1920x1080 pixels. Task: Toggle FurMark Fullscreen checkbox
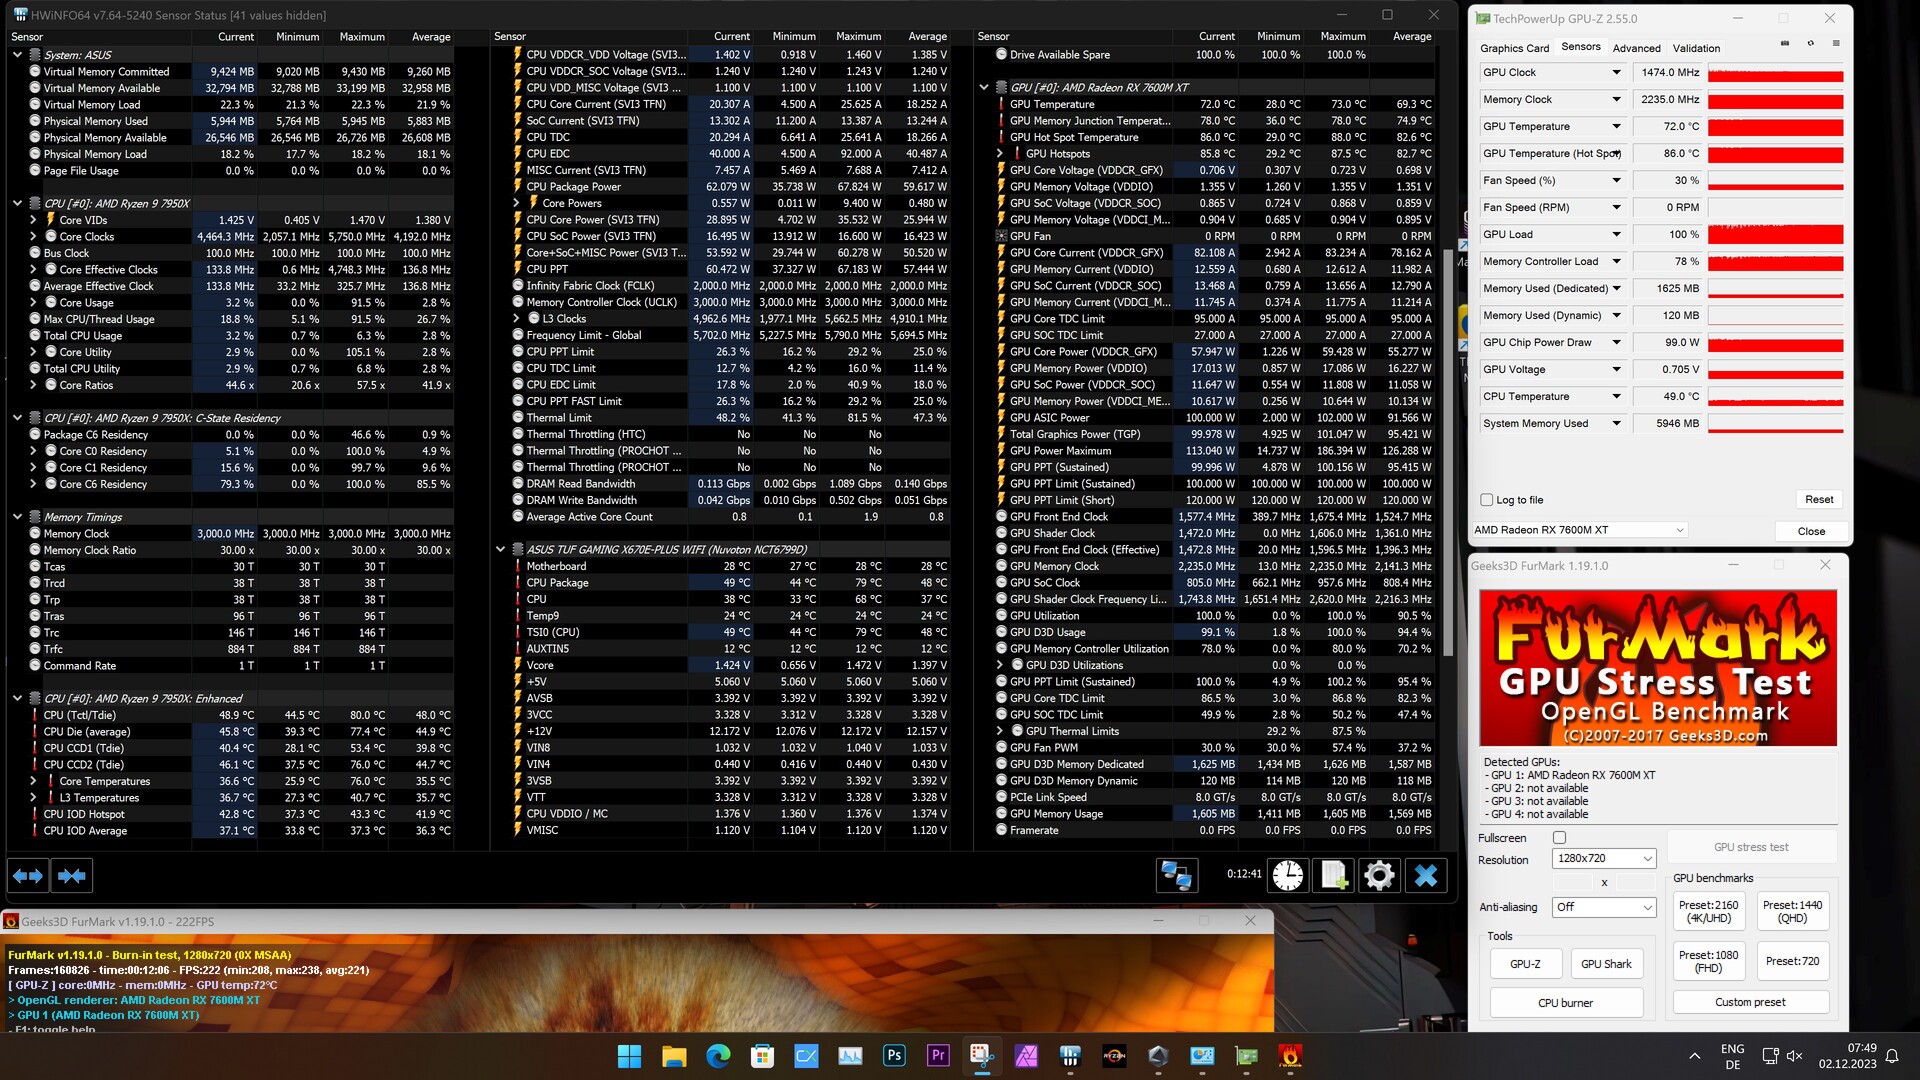point(1559,838)
